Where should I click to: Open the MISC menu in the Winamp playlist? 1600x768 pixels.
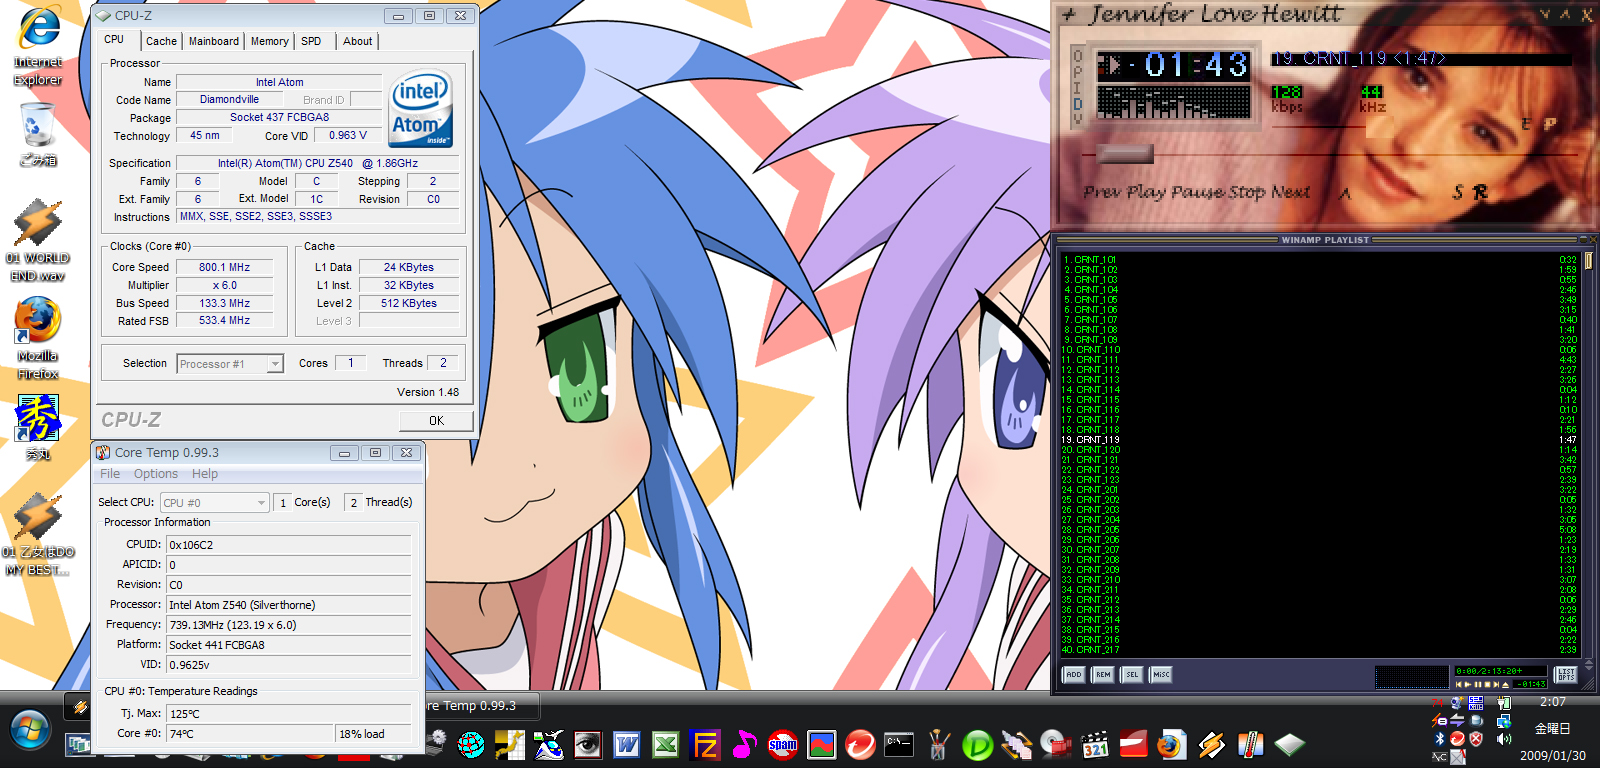[1161, 675]
